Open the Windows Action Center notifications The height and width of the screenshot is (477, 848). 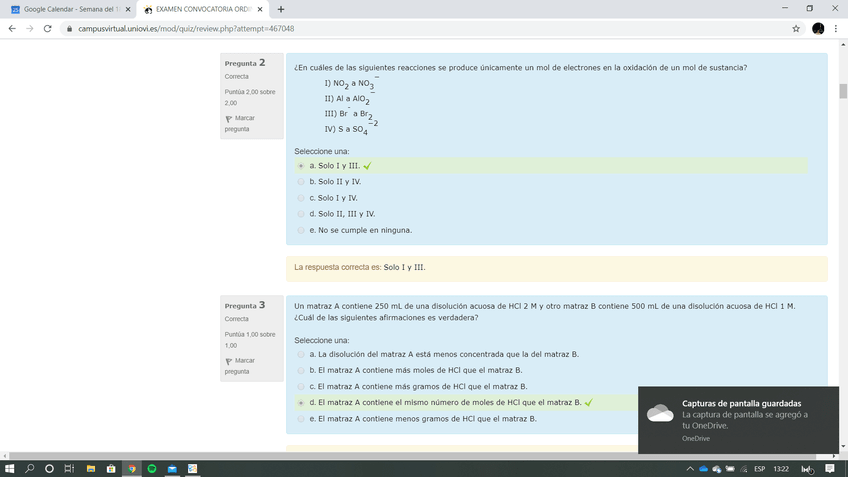point(830,469)
